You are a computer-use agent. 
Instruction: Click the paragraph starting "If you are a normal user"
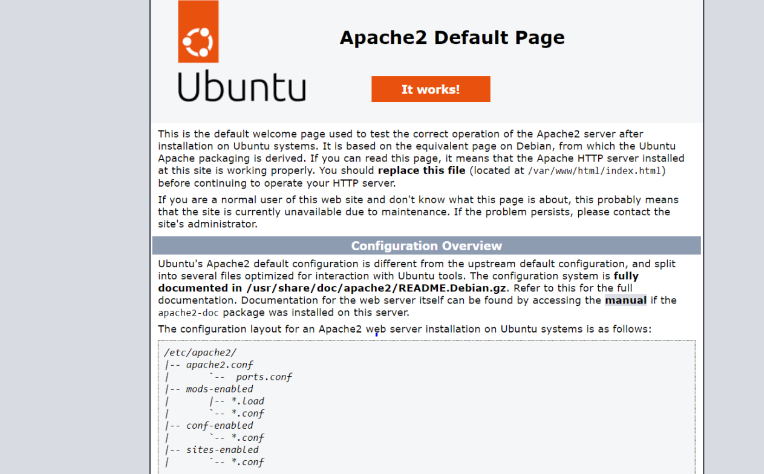[418, 212]
